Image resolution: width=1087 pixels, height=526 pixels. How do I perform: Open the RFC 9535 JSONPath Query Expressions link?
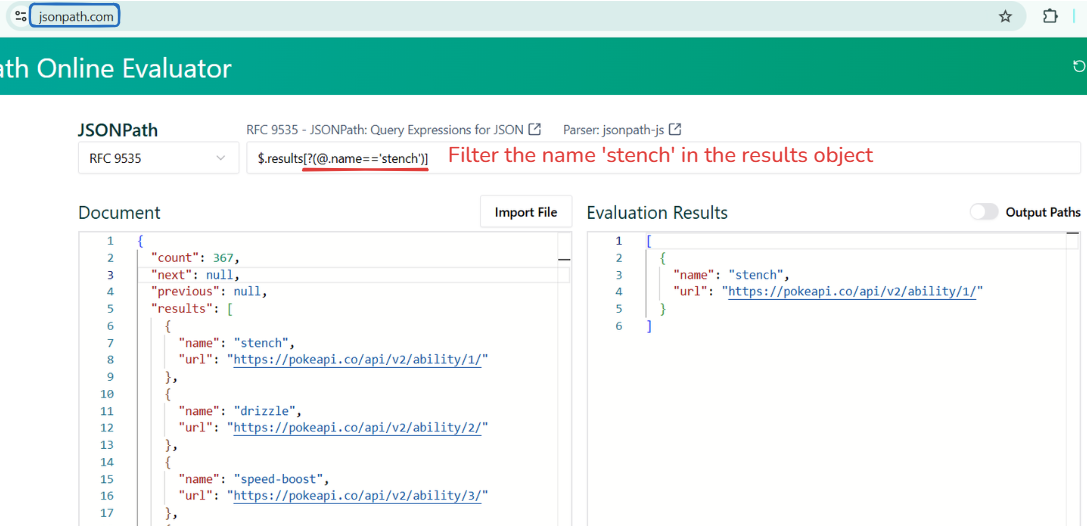[x=385, y=129]
